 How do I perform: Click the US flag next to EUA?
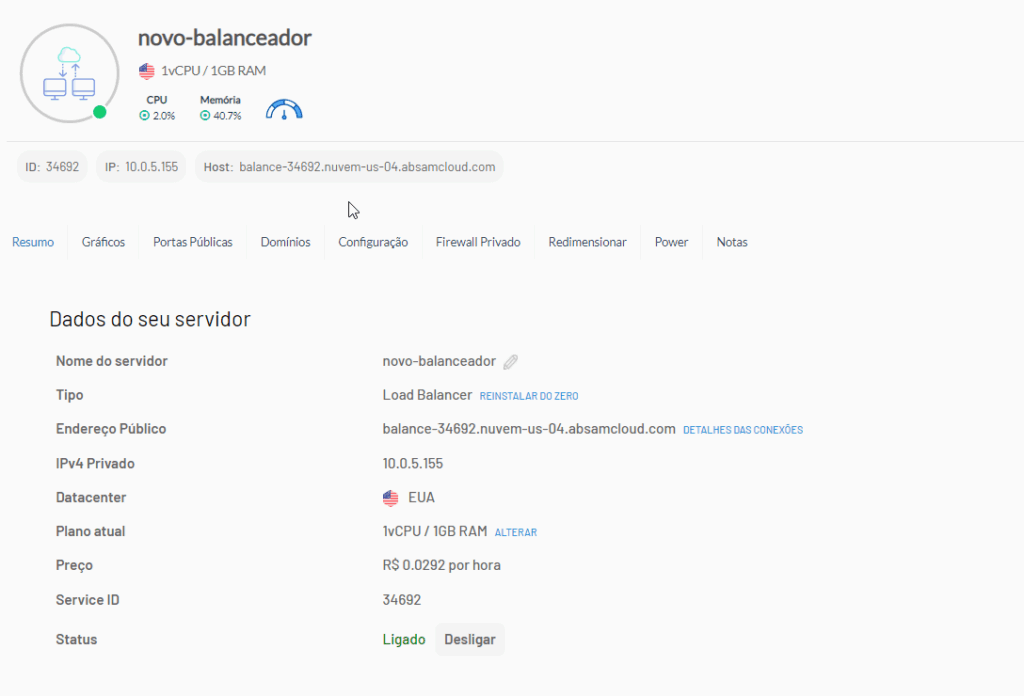tap(391, 498)
